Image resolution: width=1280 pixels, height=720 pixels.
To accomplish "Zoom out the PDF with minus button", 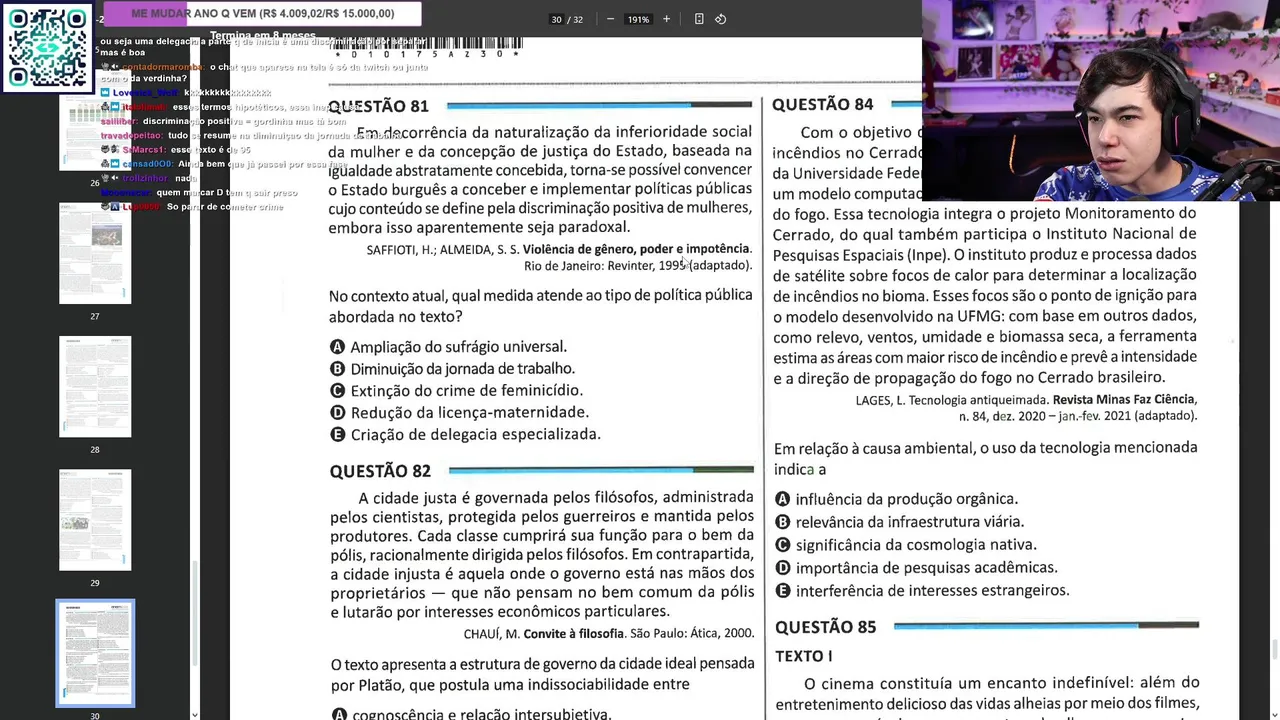I will [x=610, y=19].
